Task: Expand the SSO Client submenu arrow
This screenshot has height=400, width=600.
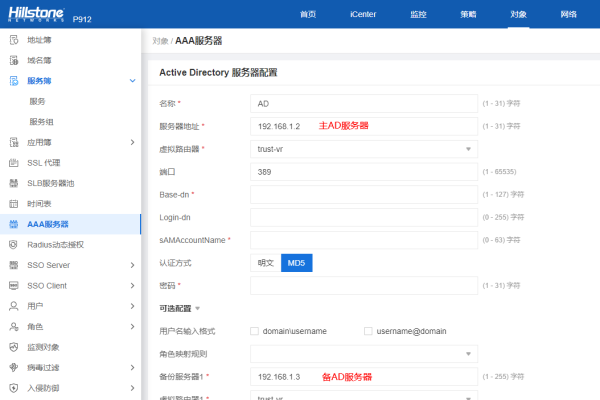Action: tap(132, 286)
